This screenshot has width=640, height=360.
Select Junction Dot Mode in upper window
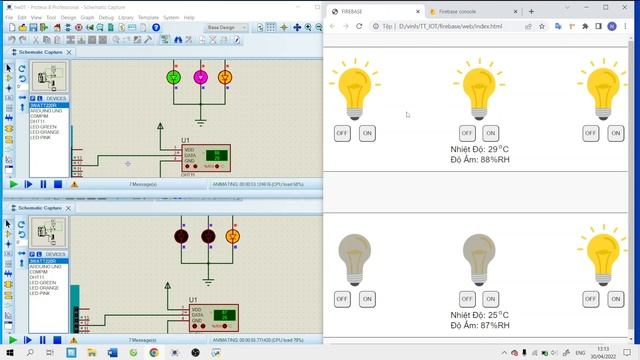[9, 88]
